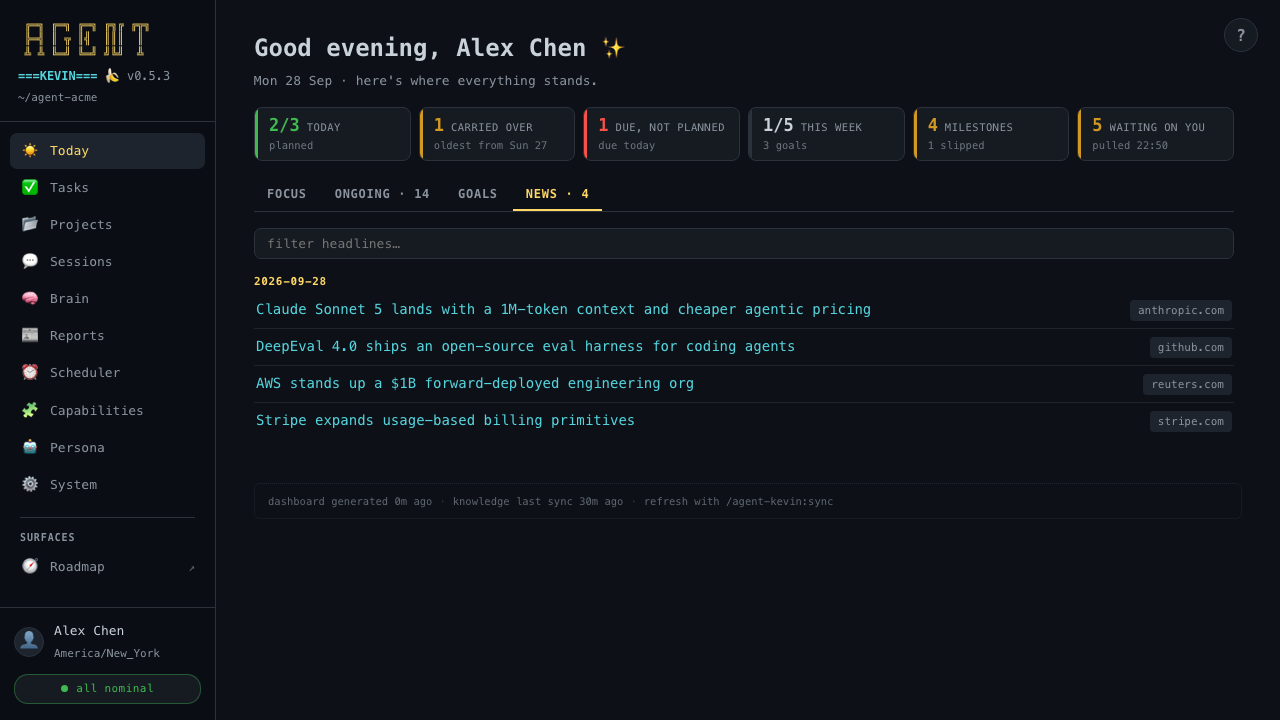Open Roadmap external link arrow
Screen dimensions: 1280x720
pos(192,568)
